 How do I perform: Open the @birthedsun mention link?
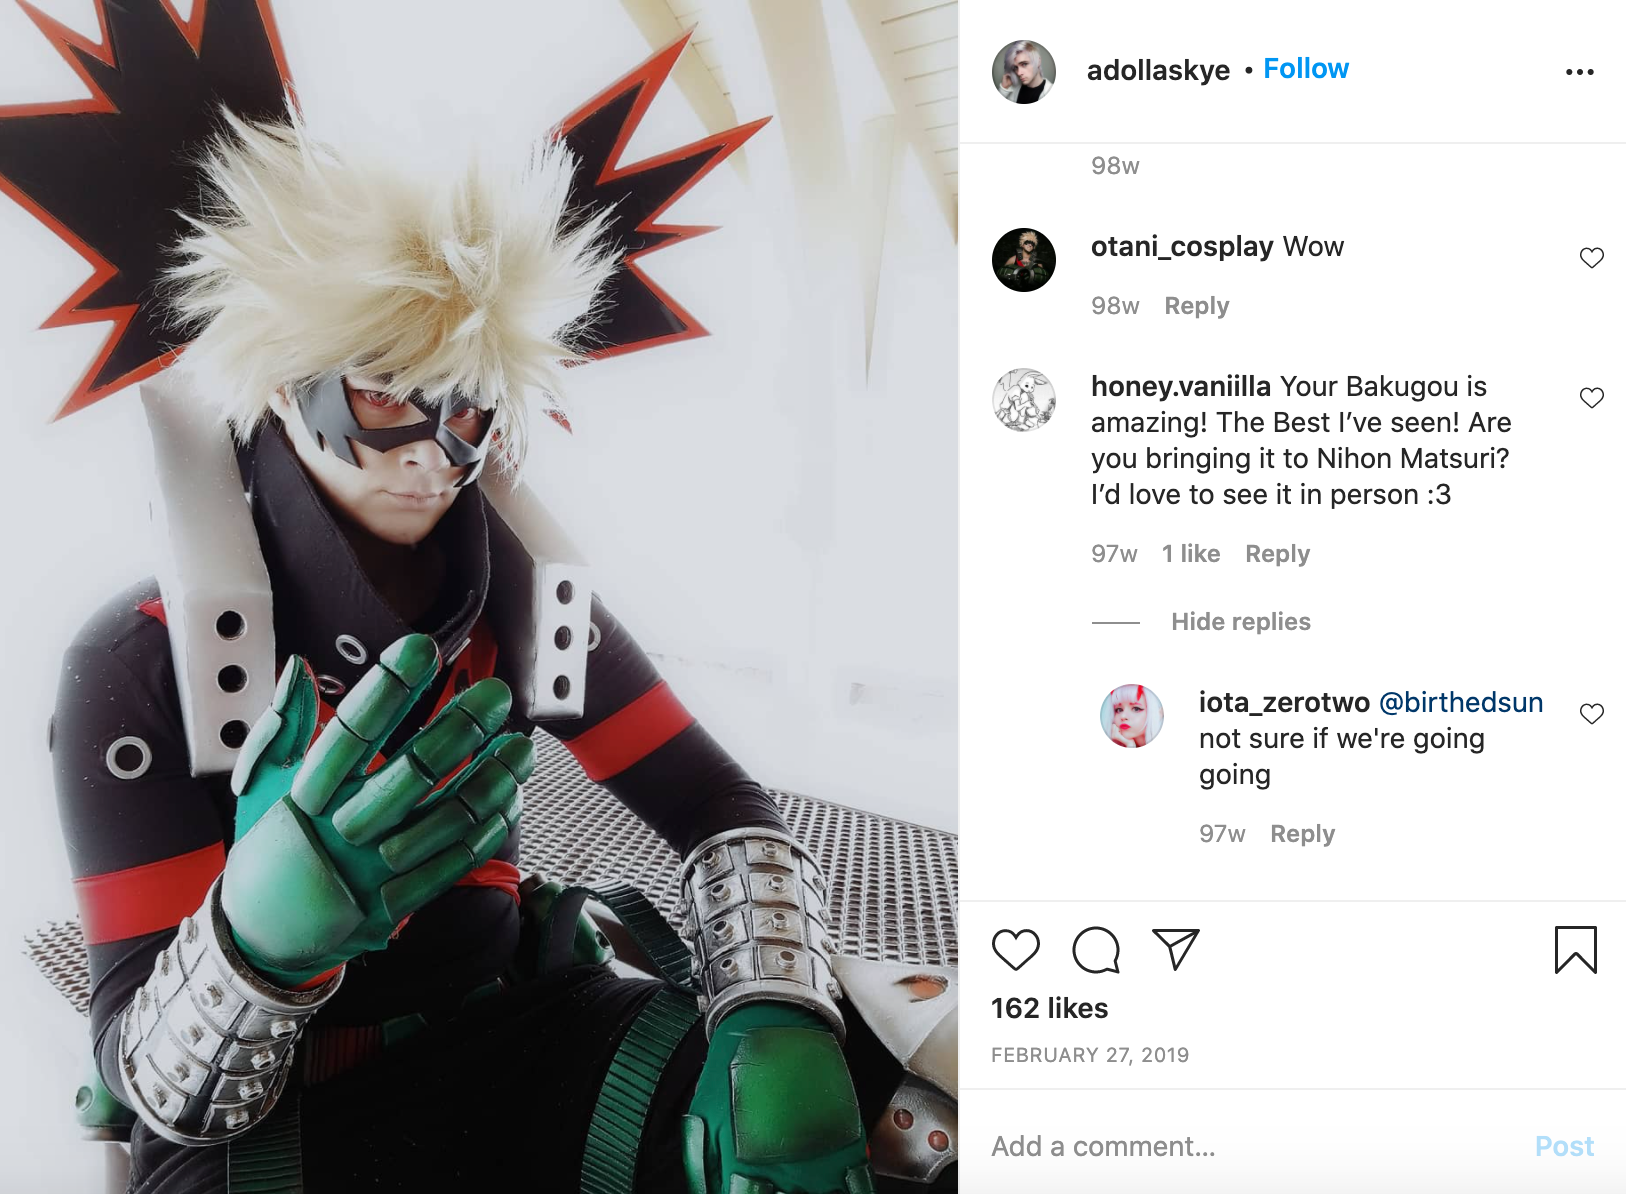click(1461, 702)
